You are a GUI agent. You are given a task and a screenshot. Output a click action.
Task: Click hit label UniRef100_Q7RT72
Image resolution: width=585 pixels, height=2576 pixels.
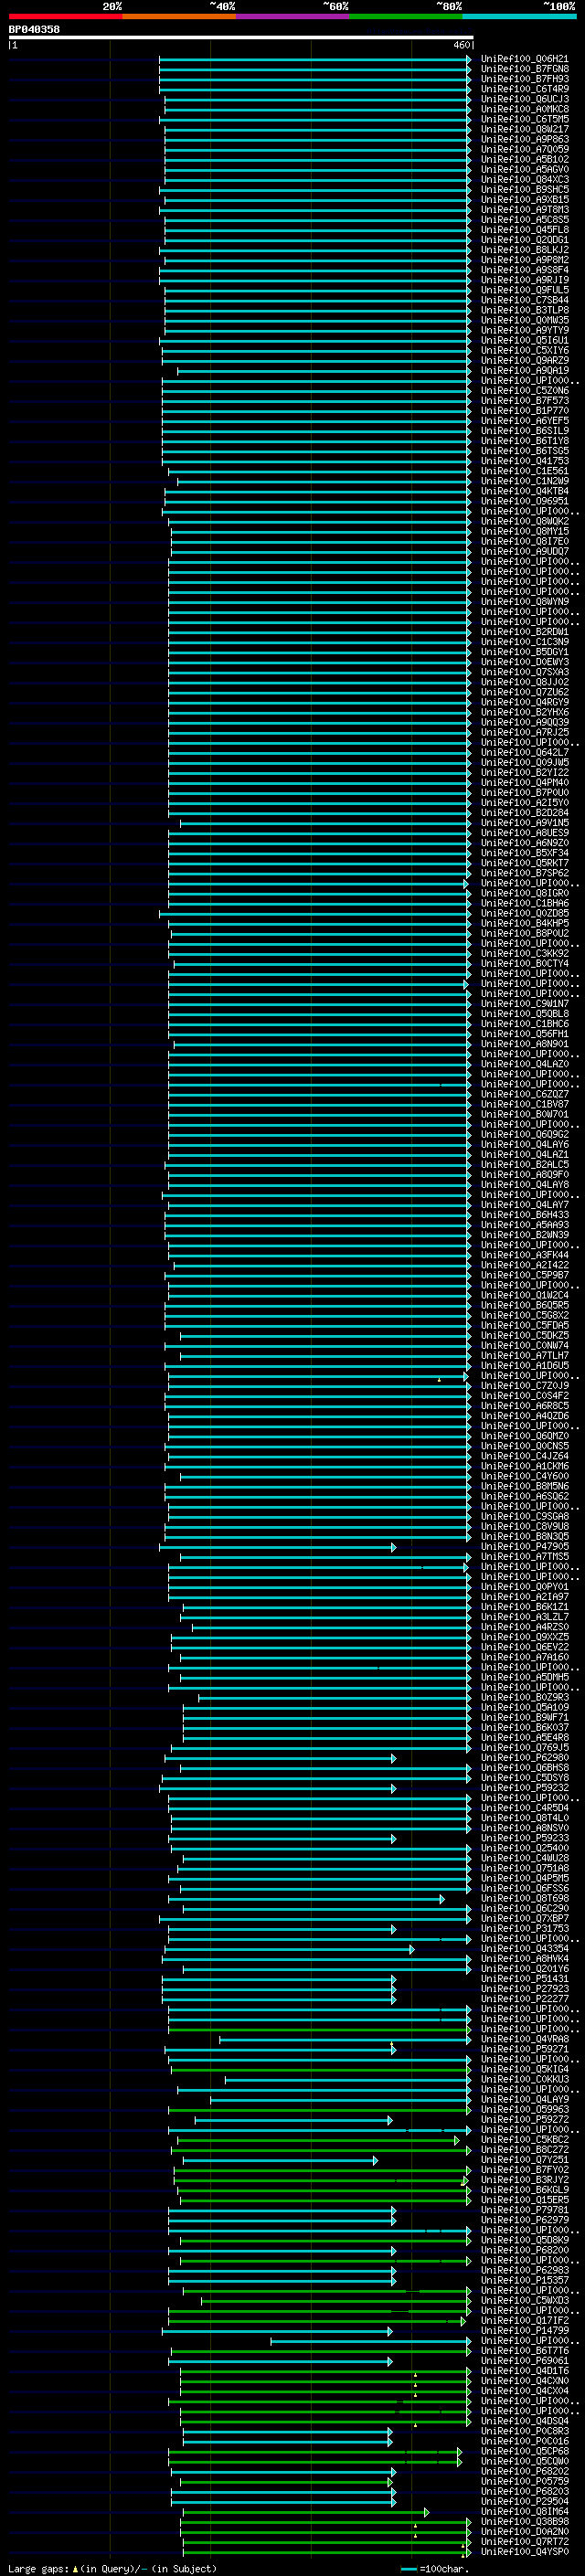tap(524, 2542)
